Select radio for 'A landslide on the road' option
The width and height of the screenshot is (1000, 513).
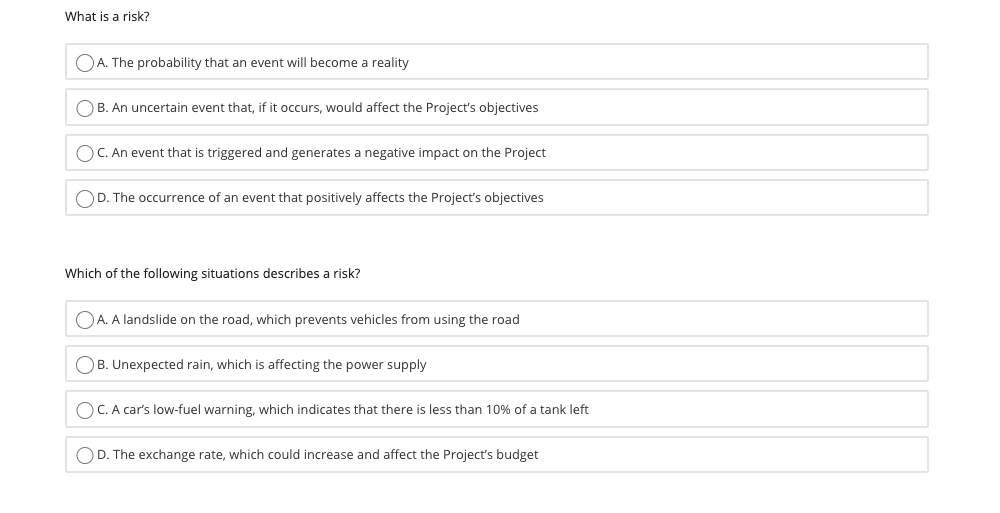[85, 320]
